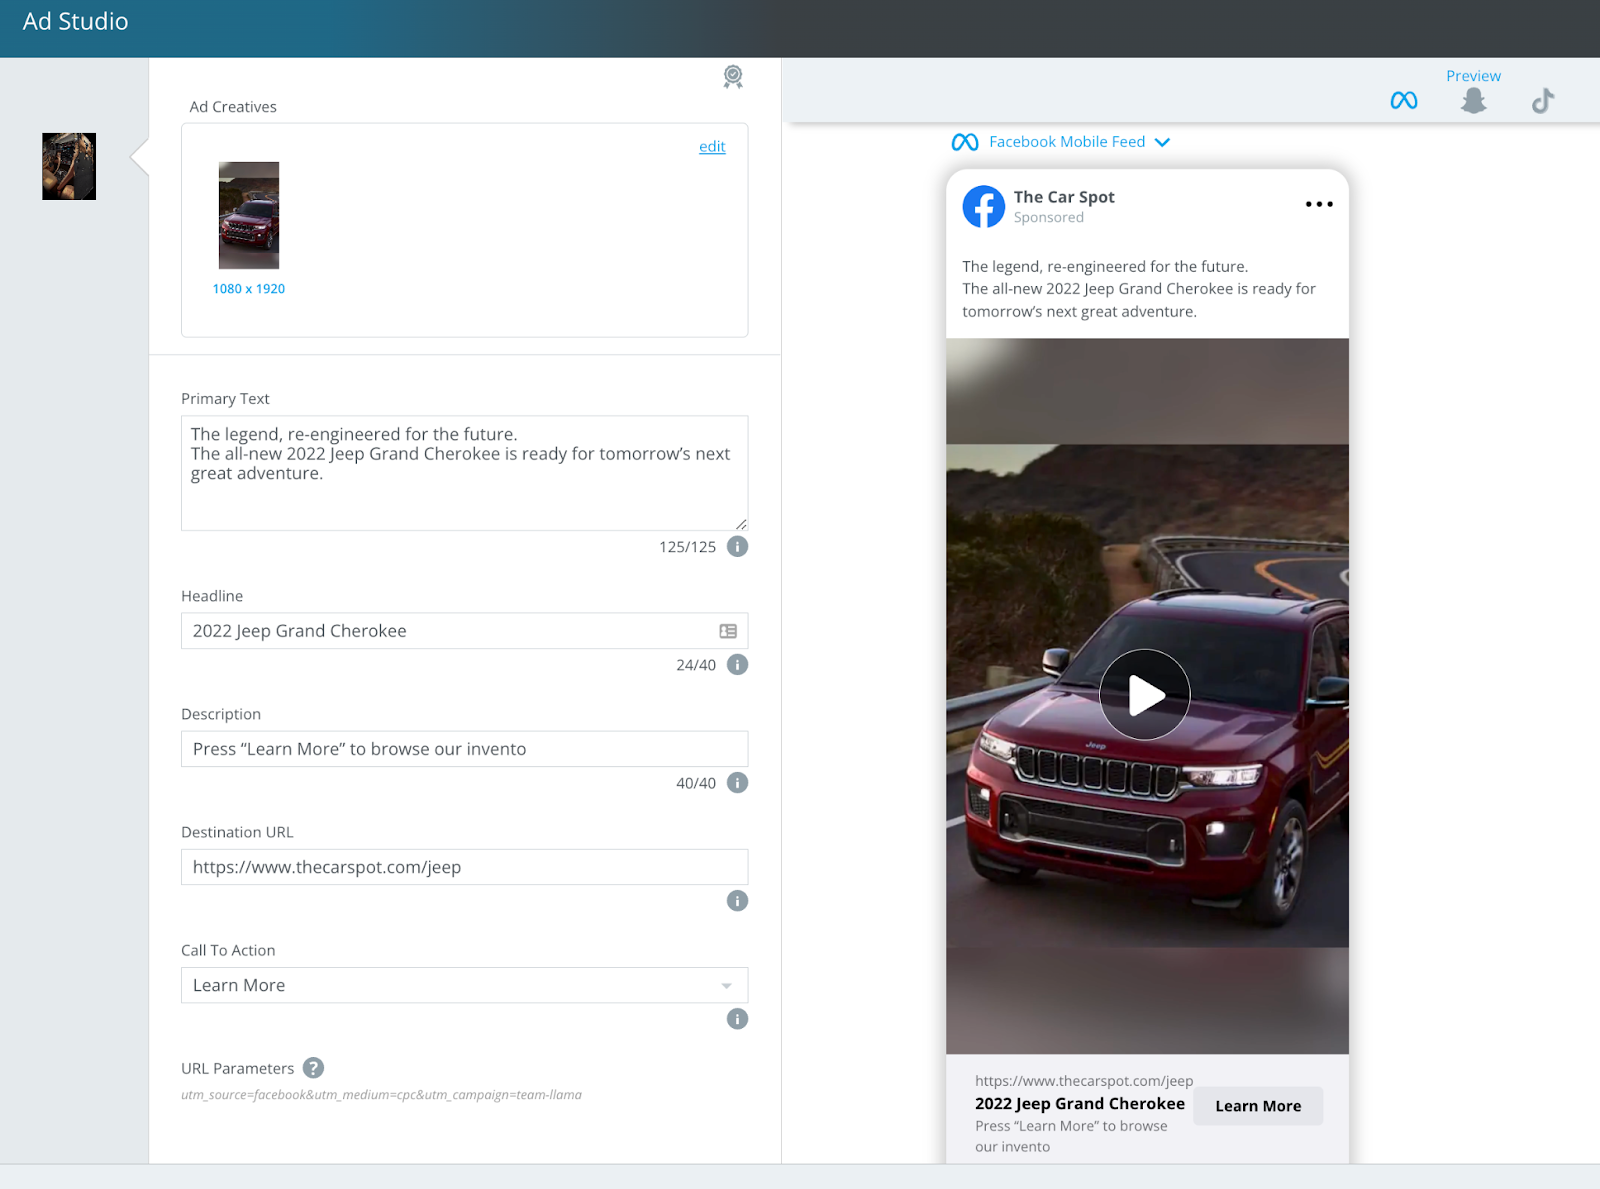Click info icon for Primary Text
Viewport: 1600px width, 1189px height.
click(737, 547)
